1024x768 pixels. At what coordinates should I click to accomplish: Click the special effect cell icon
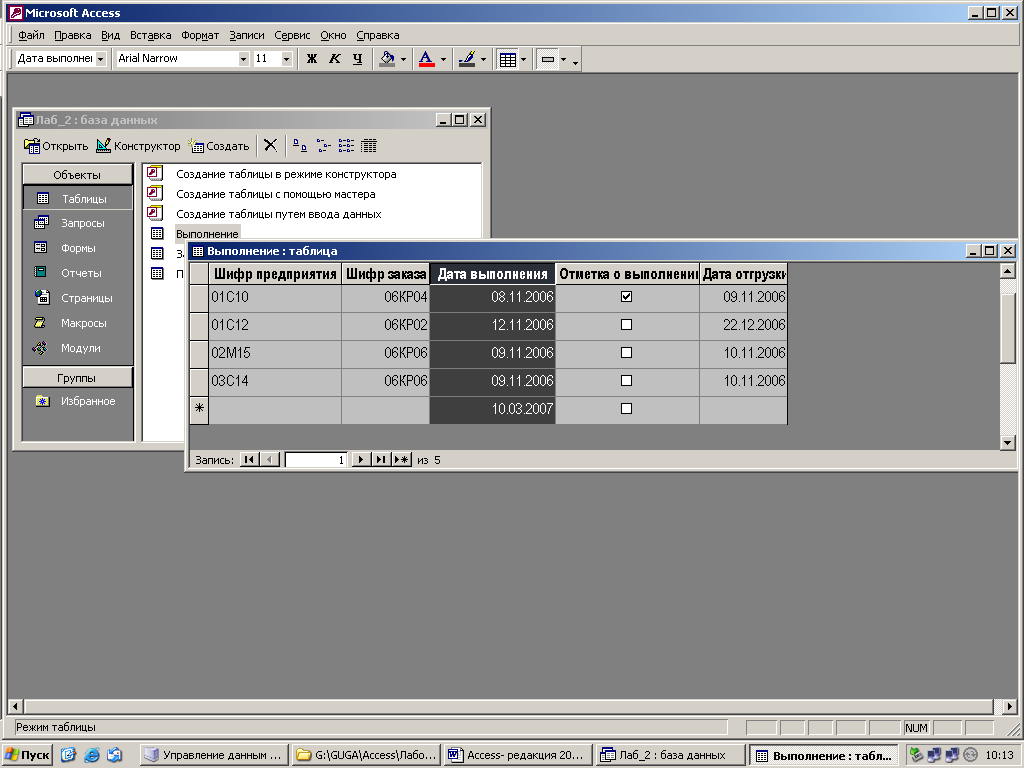[x=548, y=59]
